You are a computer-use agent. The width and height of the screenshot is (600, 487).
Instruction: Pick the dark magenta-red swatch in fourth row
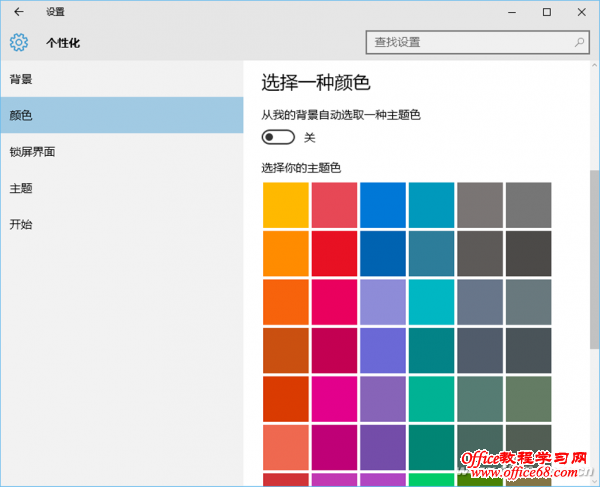coord(334,351)
